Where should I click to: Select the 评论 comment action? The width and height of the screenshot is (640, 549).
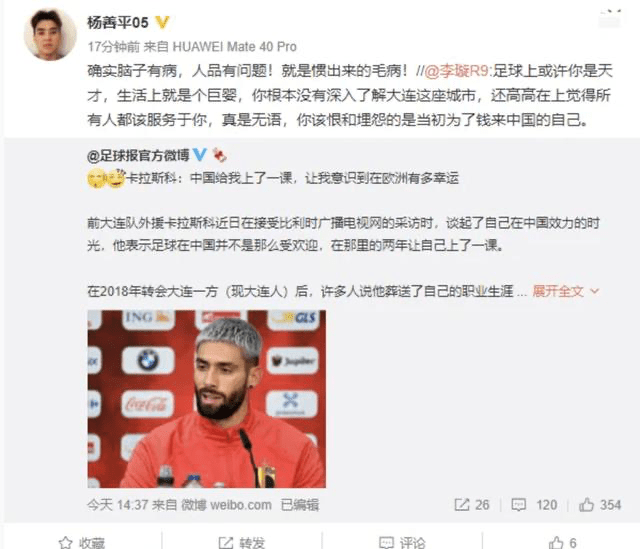coord(402,542)
